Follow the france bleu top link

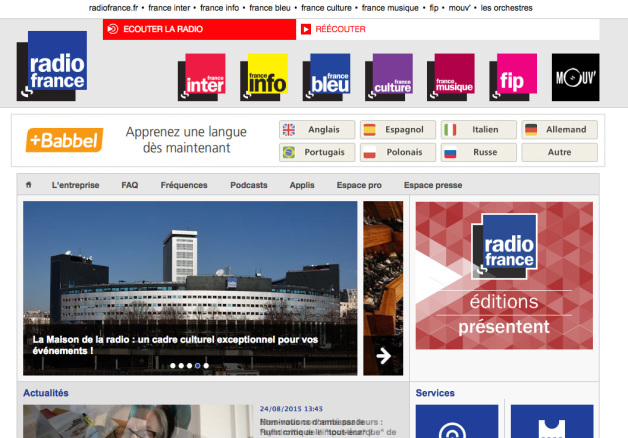point(270,8)
